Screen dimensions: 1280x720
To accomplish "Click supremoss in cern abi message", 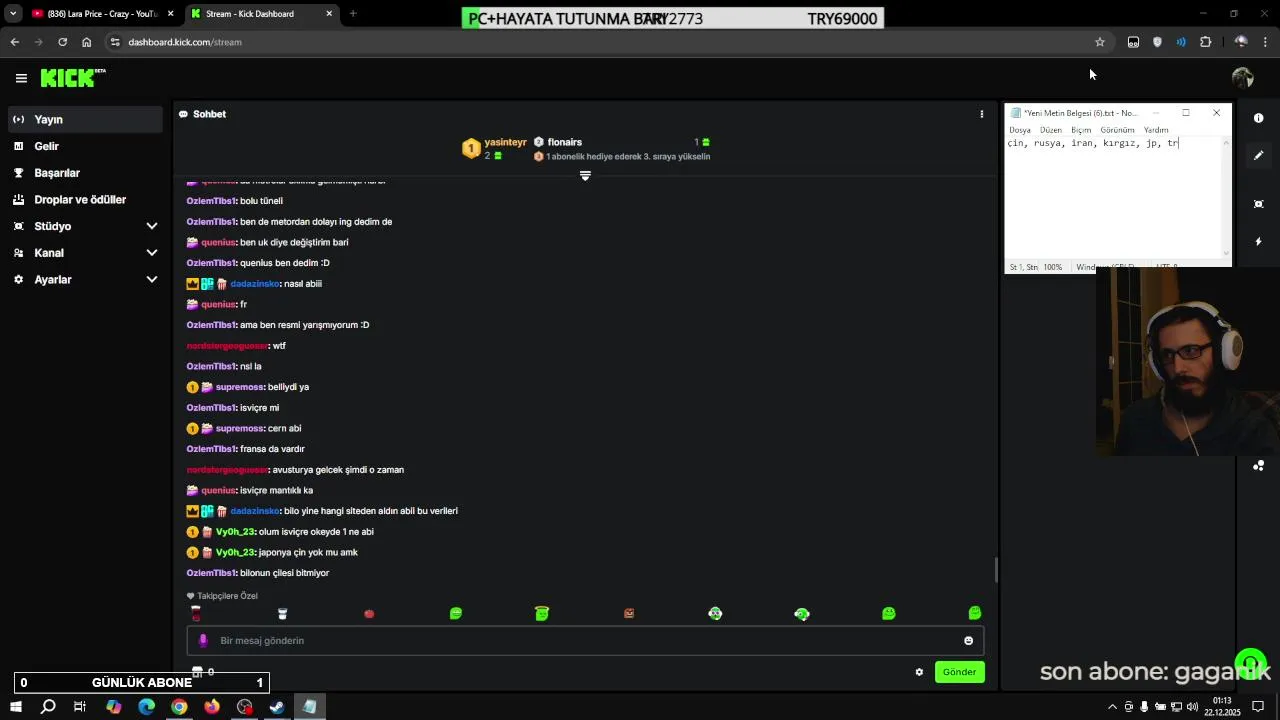I will 240,429.
